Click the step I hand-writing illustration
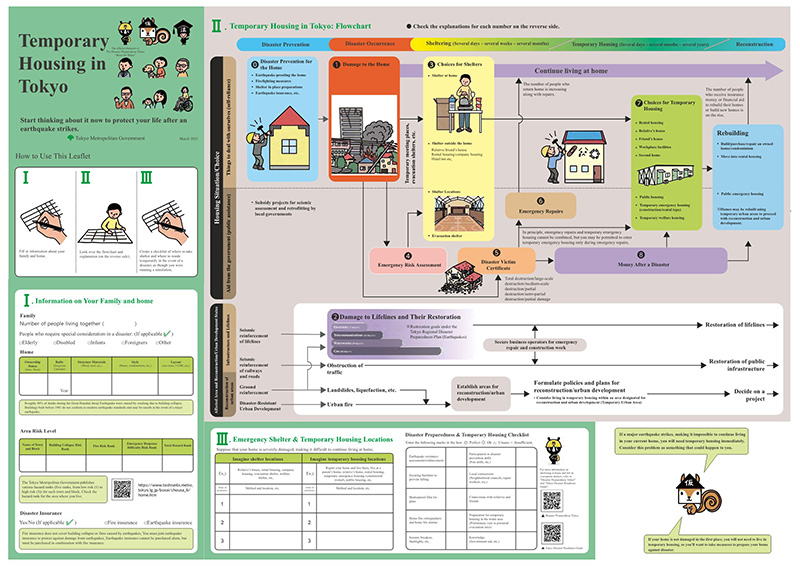Image resolution: width=800 pixels, height=566 pixels. pos(44,223)
